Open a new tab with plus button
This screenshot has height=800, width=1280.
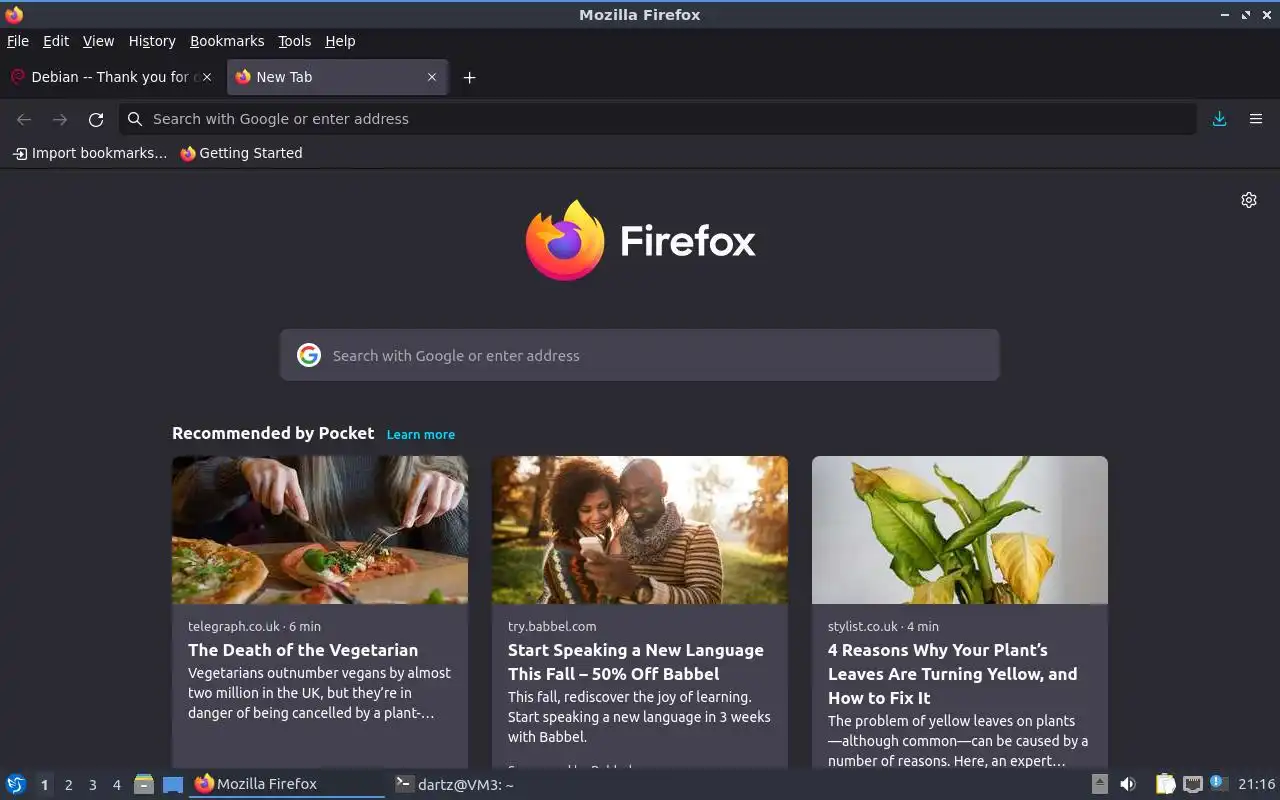click(x=469, y=77)
